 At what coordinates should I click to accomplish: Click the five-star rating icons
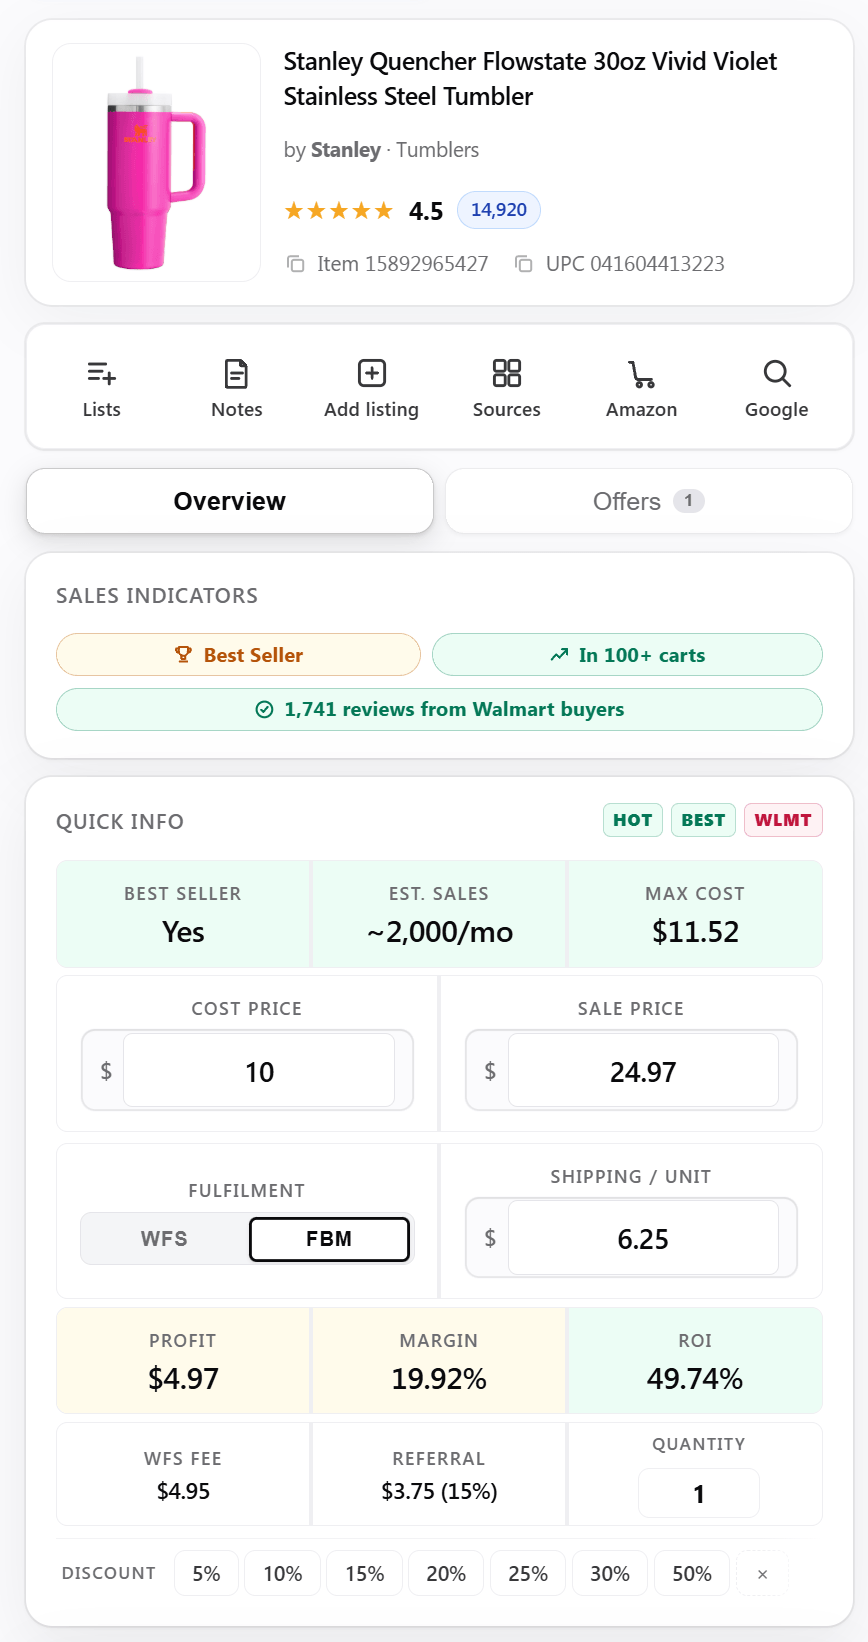click(x=339, y=210)
